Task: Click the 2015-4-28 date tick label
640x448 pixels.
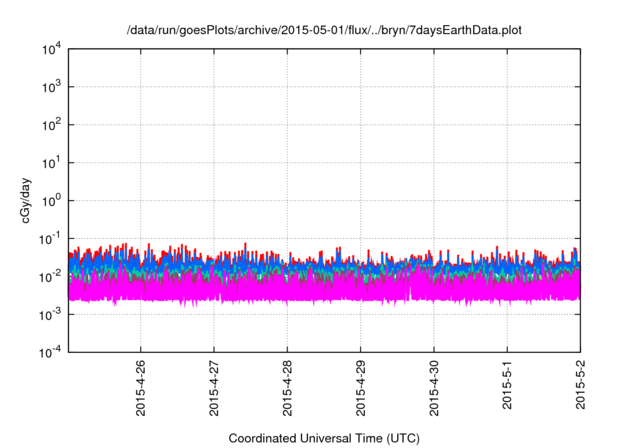Action: 287,388
